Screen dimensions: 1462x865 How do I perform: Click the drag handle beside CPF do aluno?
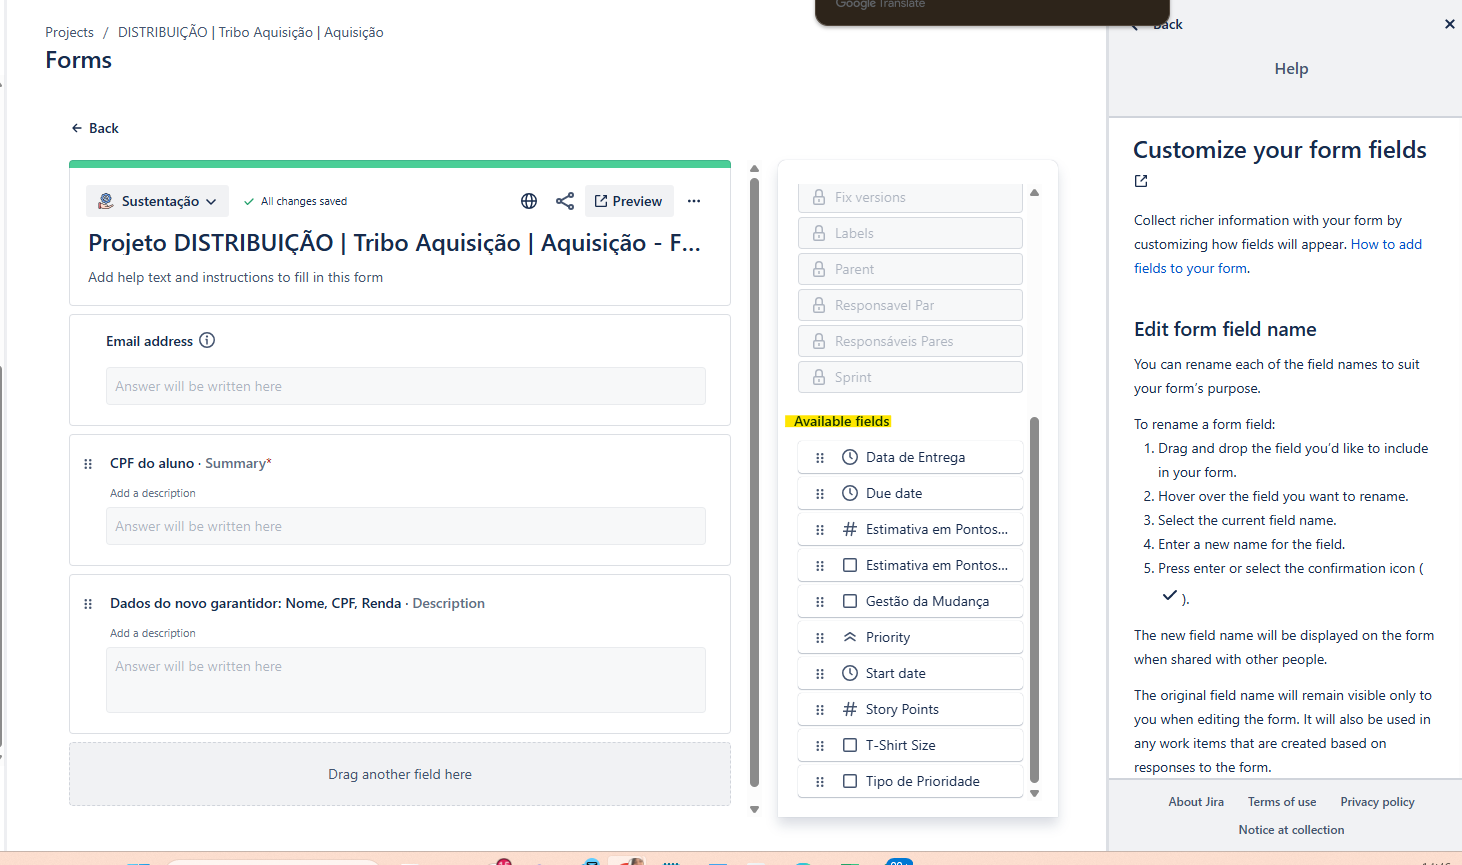tap(88, 464)
